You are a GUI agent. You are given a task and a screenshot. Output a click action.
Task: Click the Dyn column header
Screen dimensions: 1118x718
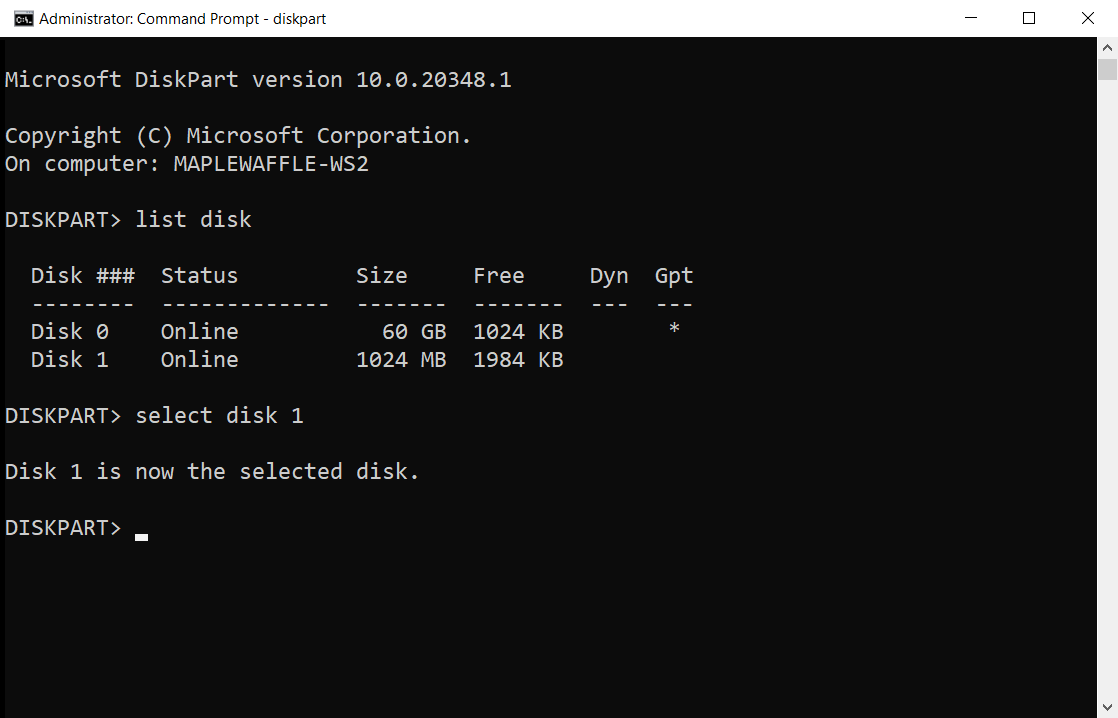point(609,275)
